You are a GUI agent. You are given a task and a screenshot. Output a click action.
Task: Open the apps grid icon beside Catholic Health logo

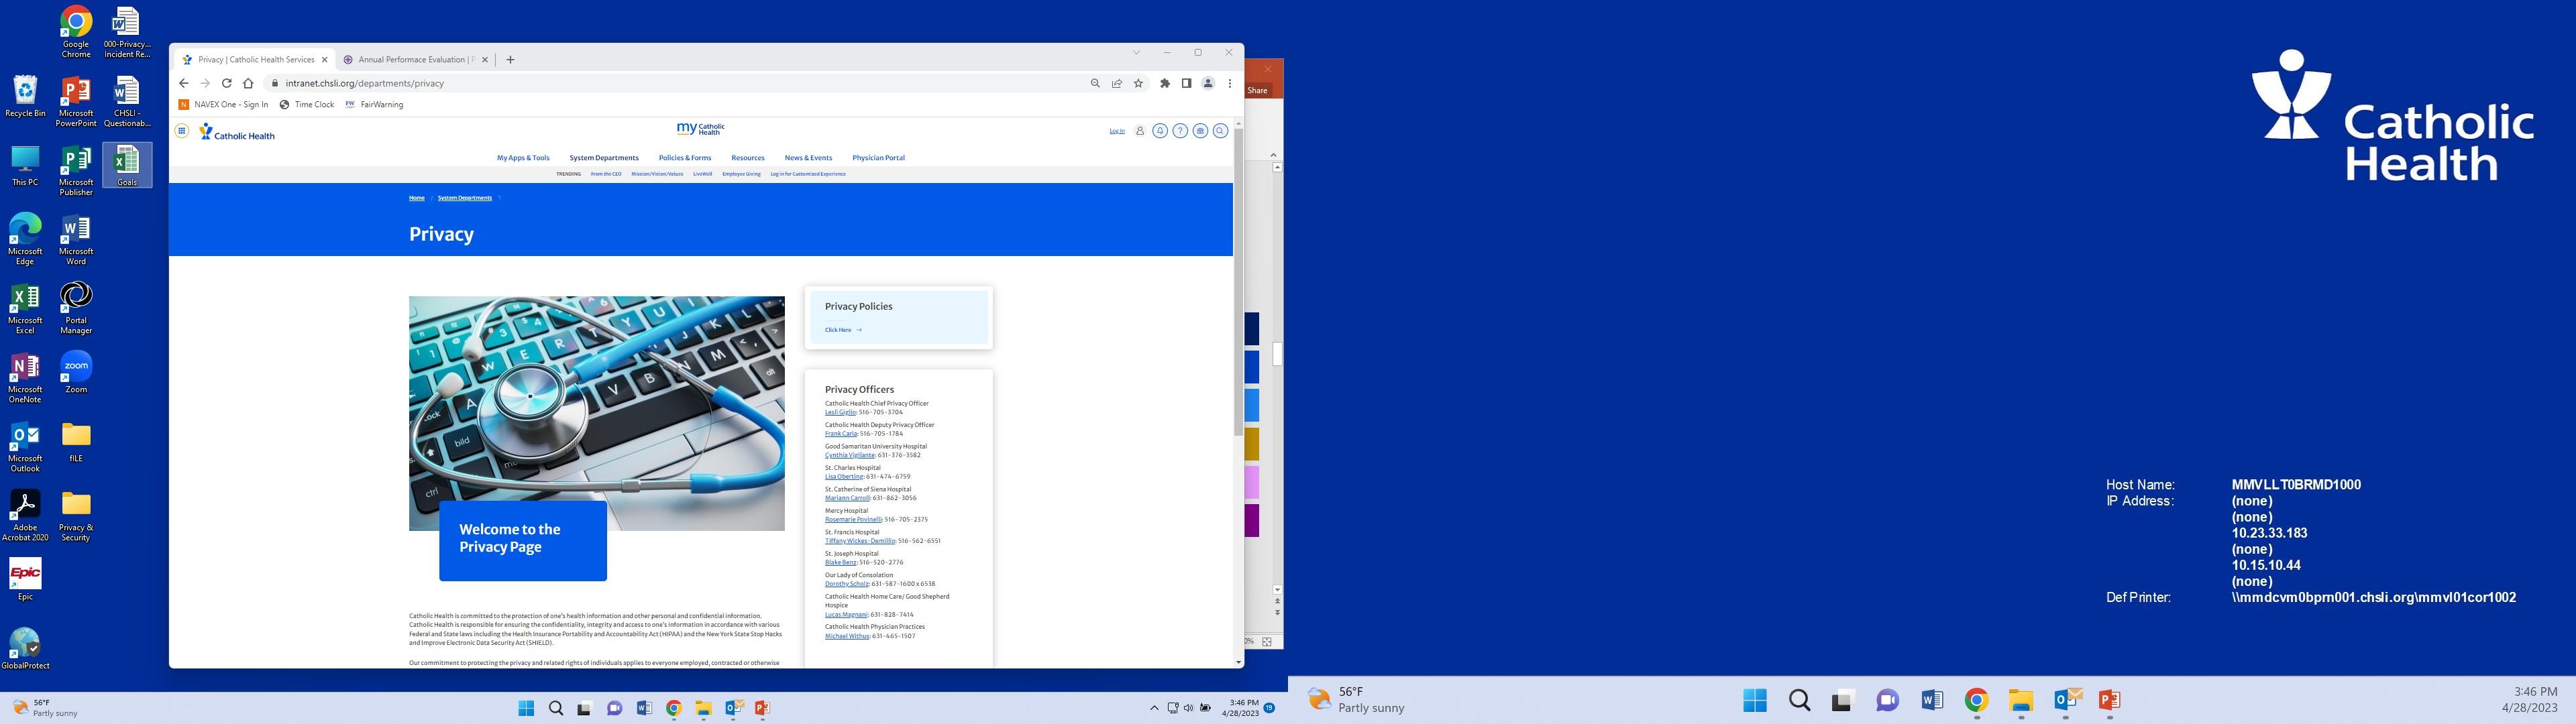click(182, 131)
